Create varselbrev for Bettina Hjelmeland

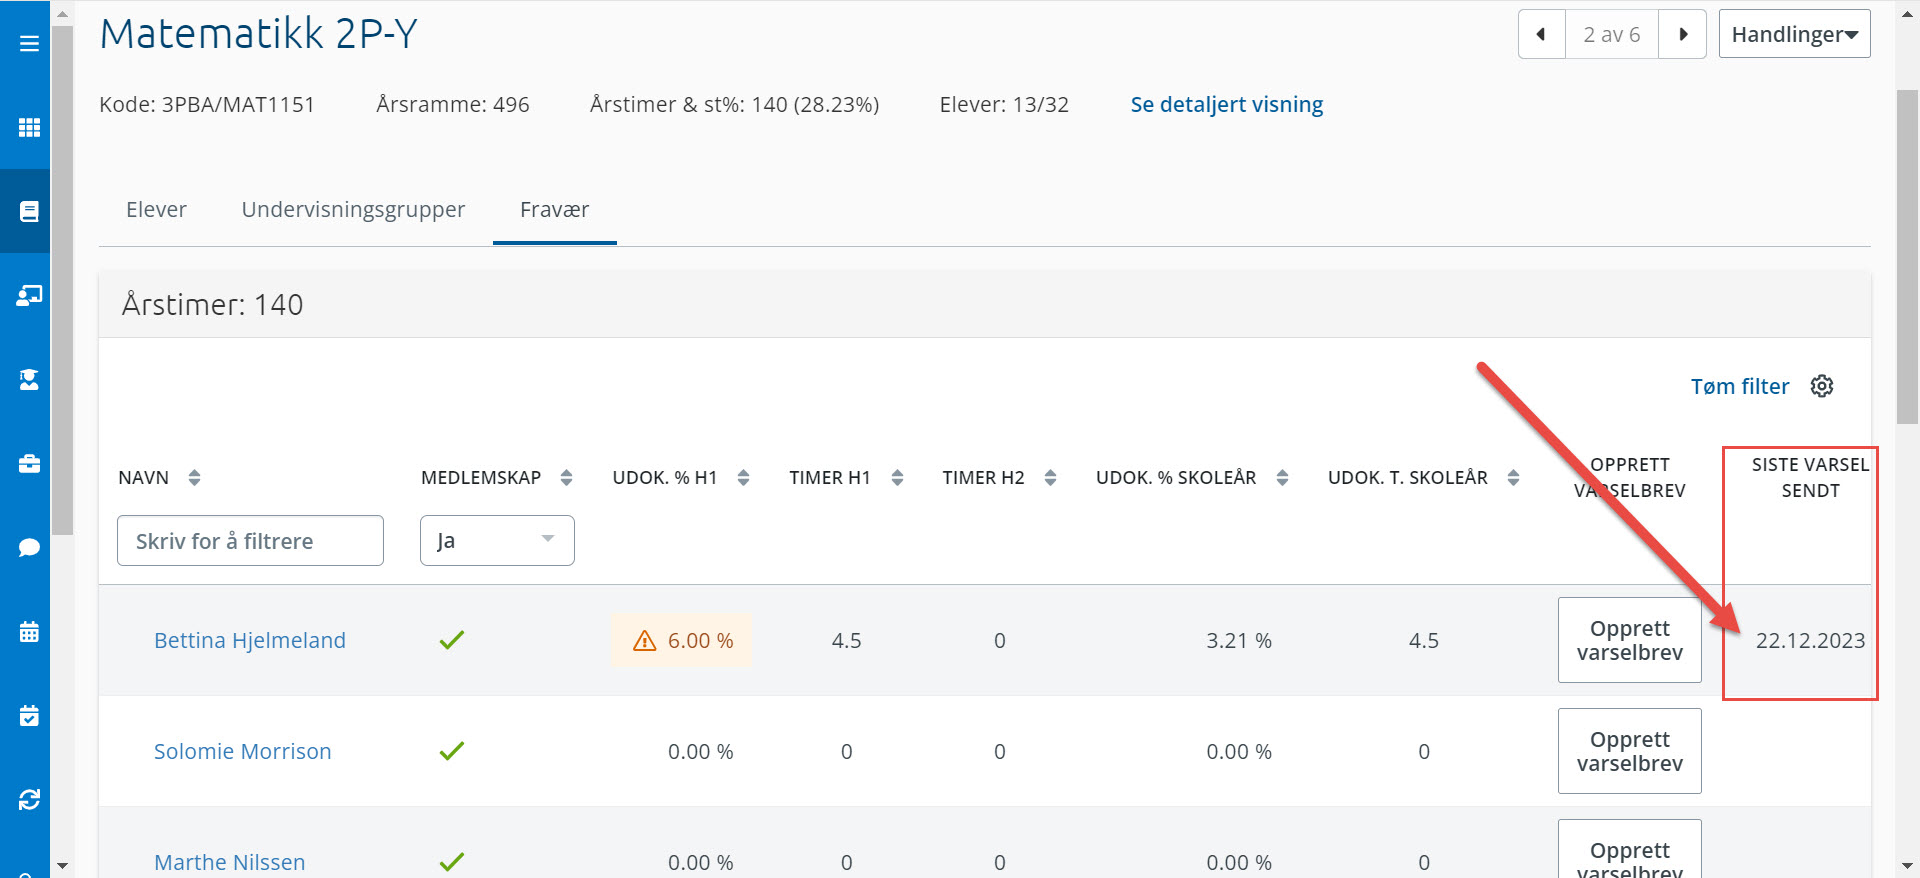tap(1629, 640)
